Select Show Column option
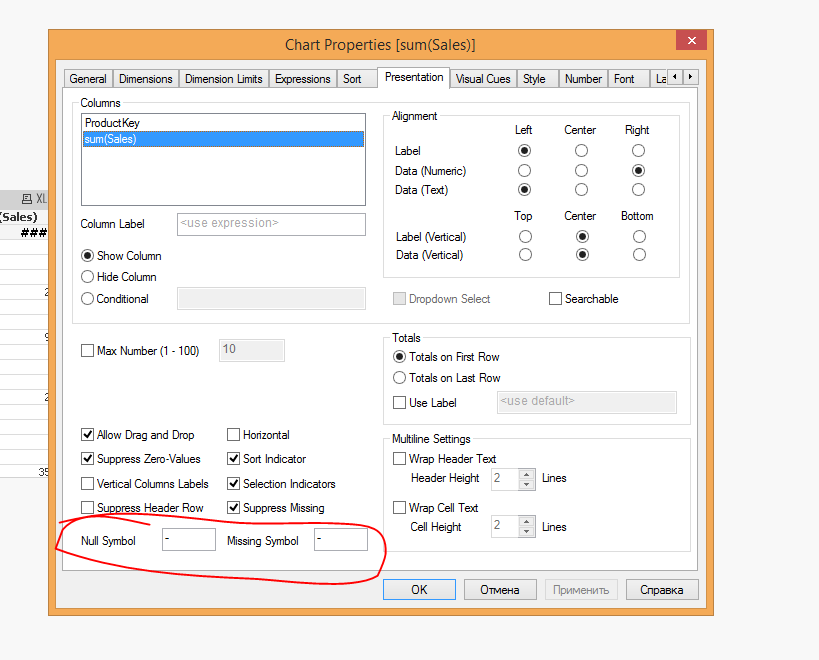 point(88,256)
